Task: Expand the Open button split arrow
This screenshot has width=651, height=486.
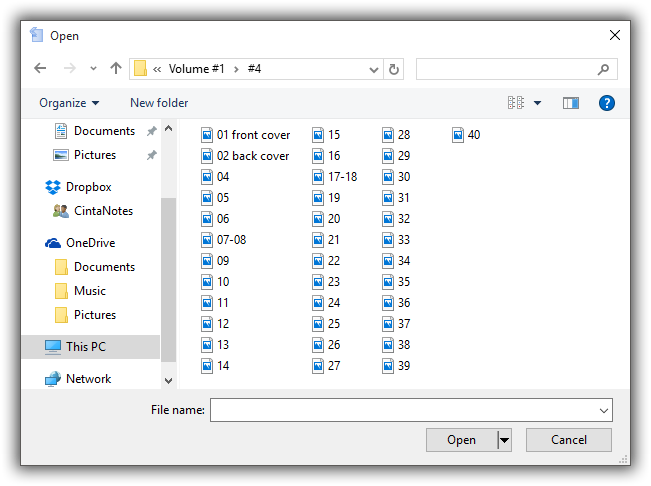Action: (504, 440)
